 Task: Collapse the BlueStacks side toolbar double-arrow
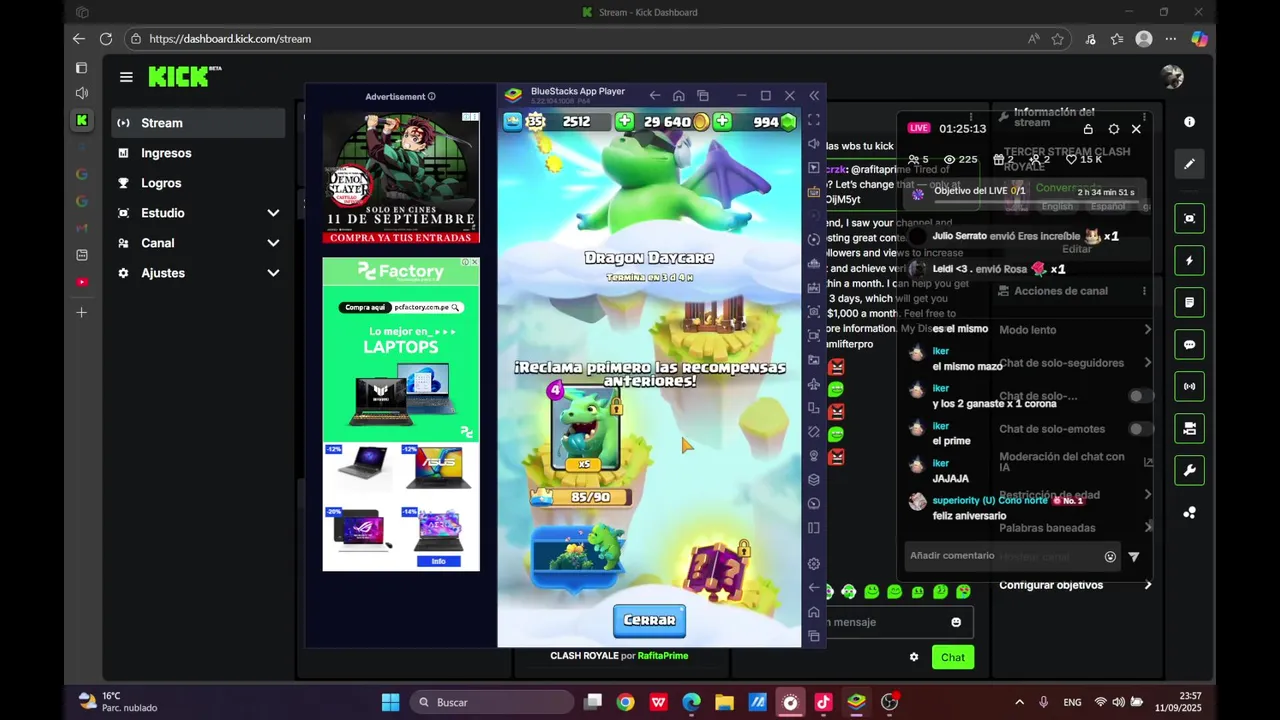coord(814,96)
